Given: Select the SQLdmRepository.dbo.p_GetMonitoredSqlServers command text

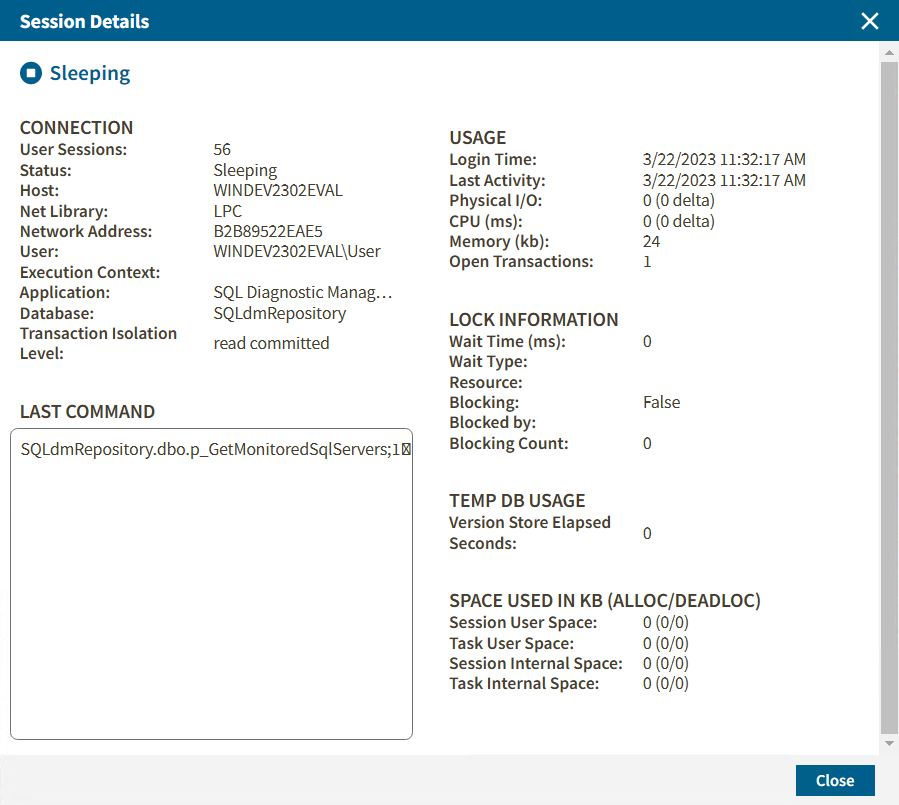Looking at the screenshot, I should click(x=216, y=450).
